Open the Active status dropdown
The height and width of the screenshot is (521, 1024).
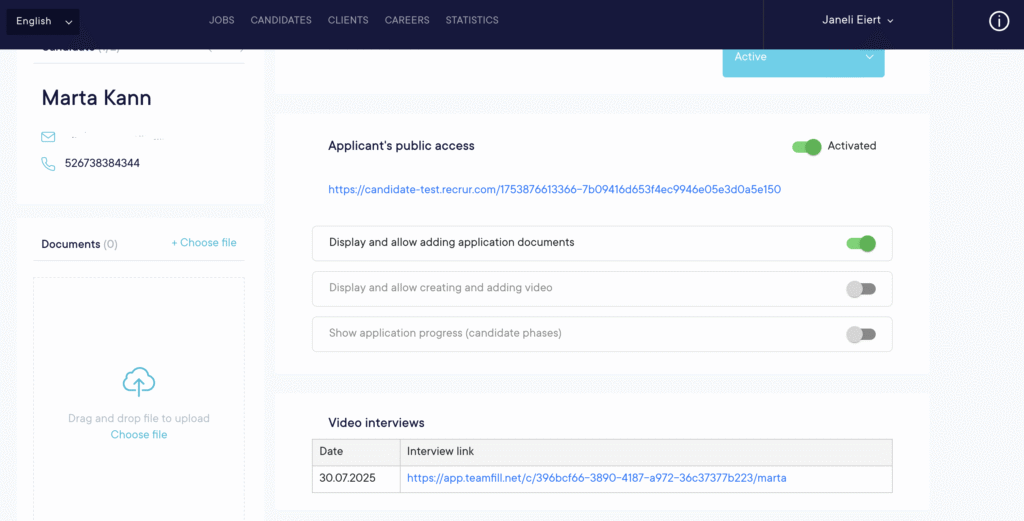point(803,57)
